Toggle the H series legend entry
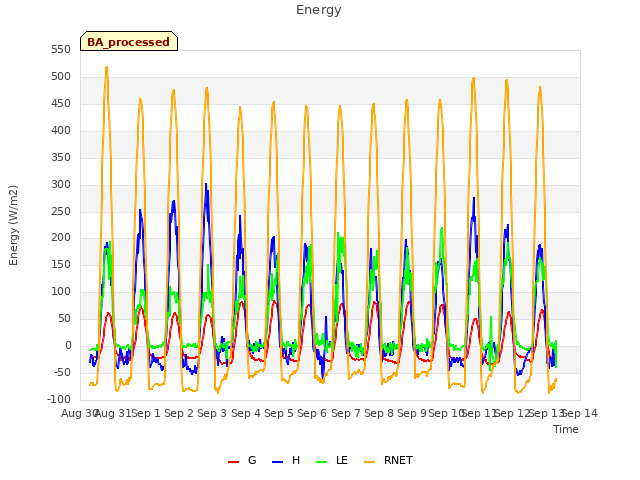Image resolution: width=640 pixels, height=480 pixels. tap(286, 460)
